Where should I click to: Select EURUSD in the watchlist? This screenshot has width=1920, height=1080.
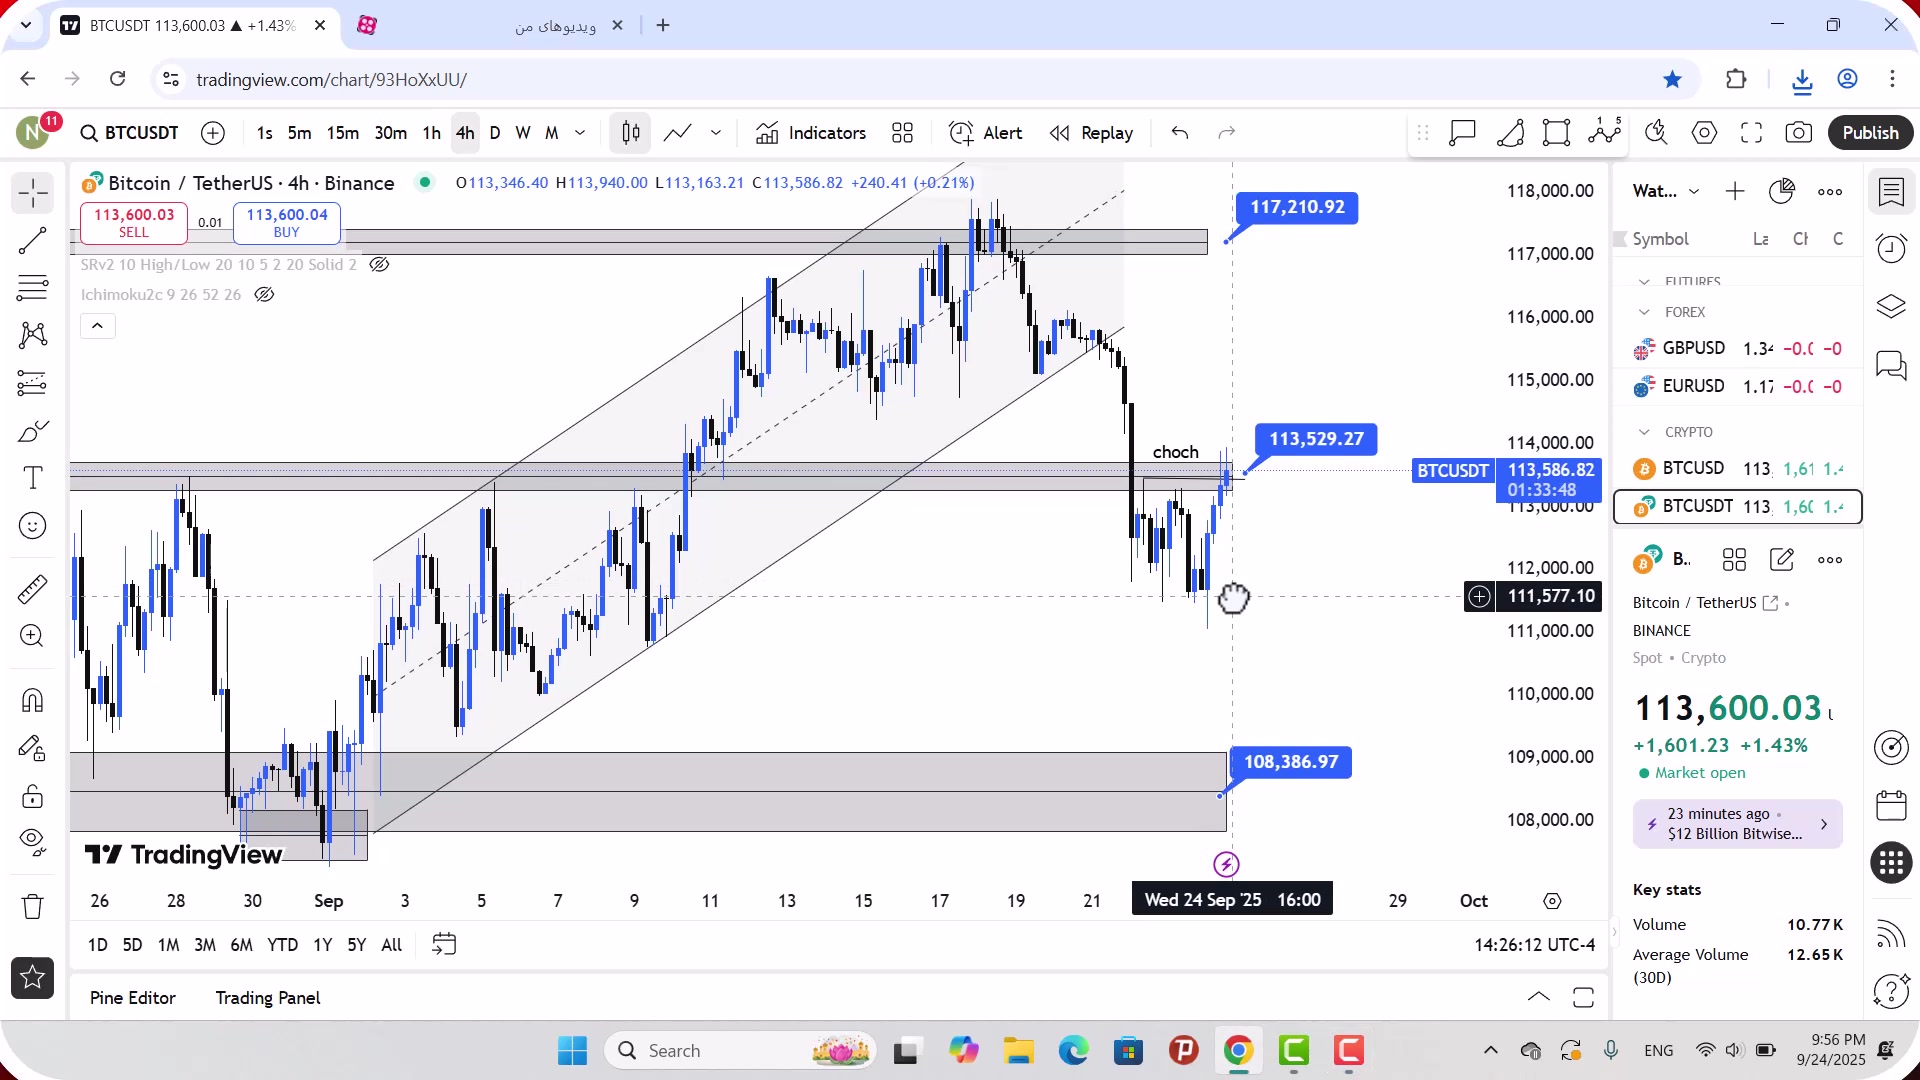[1738, 386]
